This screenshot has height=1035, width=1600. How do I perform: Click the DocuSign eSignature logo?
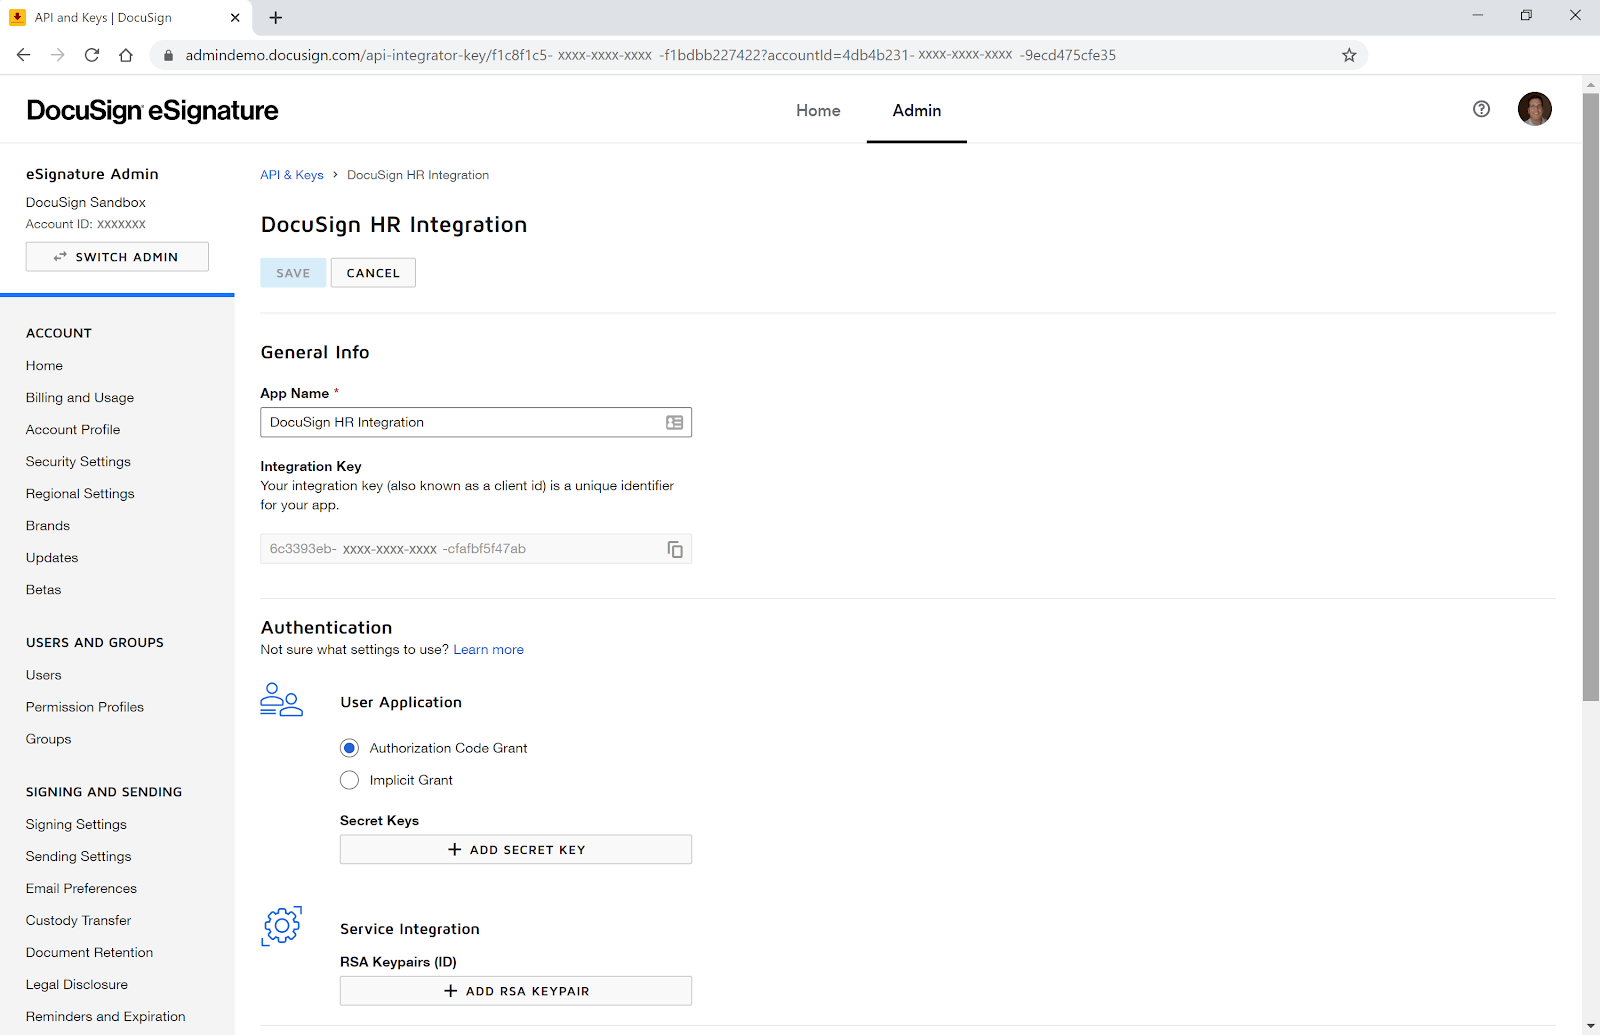[x=152, y=110]
